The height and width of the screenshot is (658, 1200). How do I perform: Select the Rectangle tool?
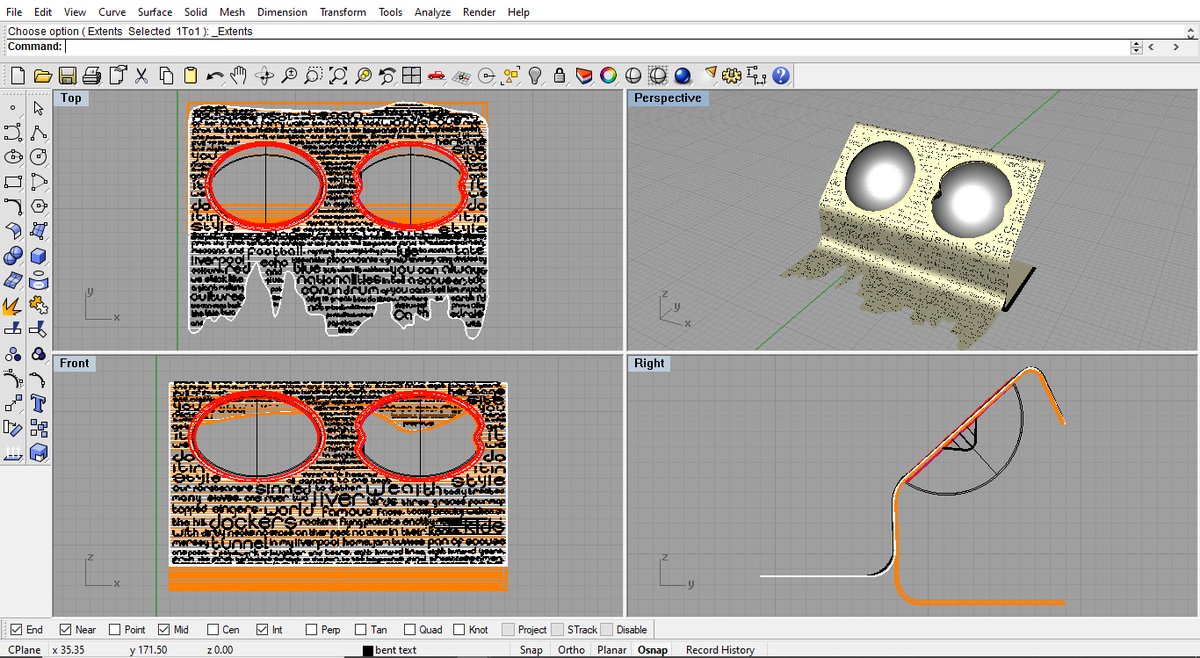point(14,182)
